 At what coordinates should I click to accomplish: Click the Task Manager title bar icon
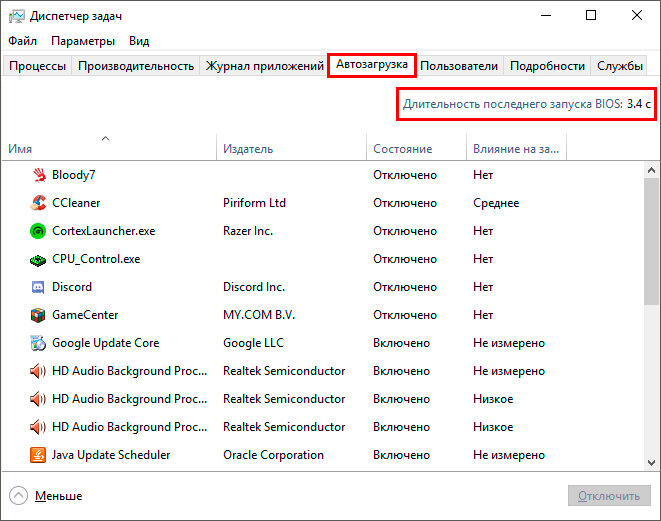[x=17, y=16]
